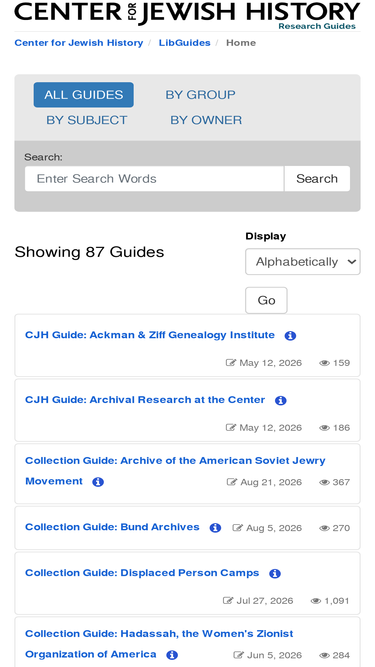Focus the Enter Search Words field

coord(154,179)
